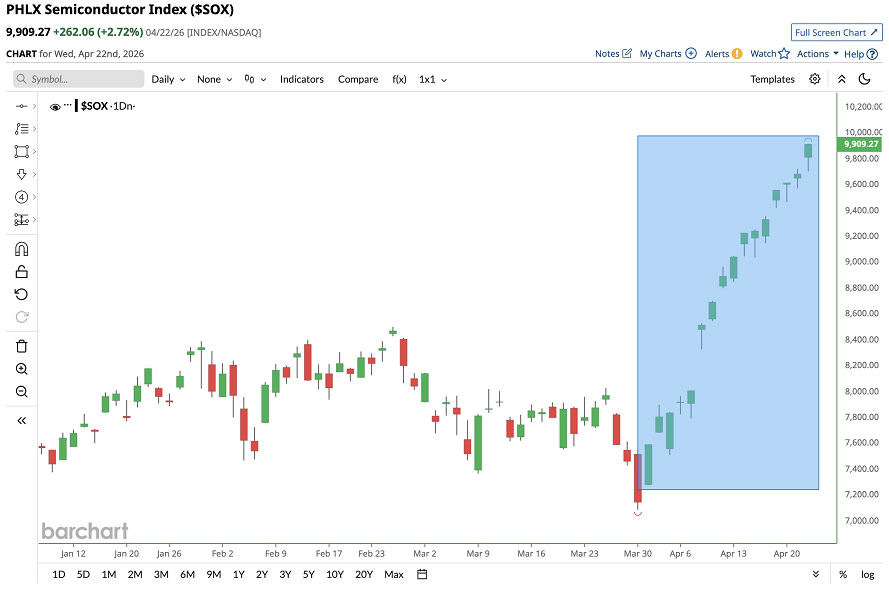Toggle dark mode moon icon
889x590 pixels.
(865, 79)
